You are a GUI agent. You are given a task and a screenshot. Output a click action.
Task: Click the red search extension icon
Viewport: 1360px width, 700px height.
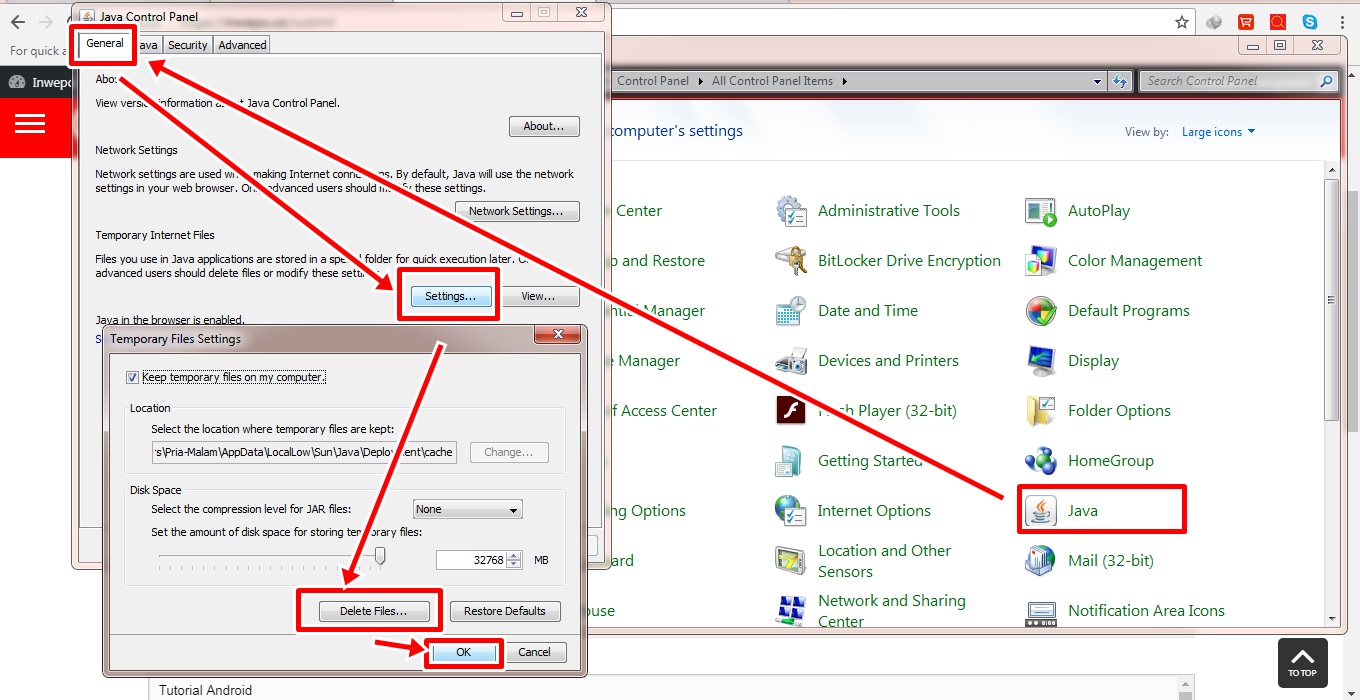coord(1278,22)
